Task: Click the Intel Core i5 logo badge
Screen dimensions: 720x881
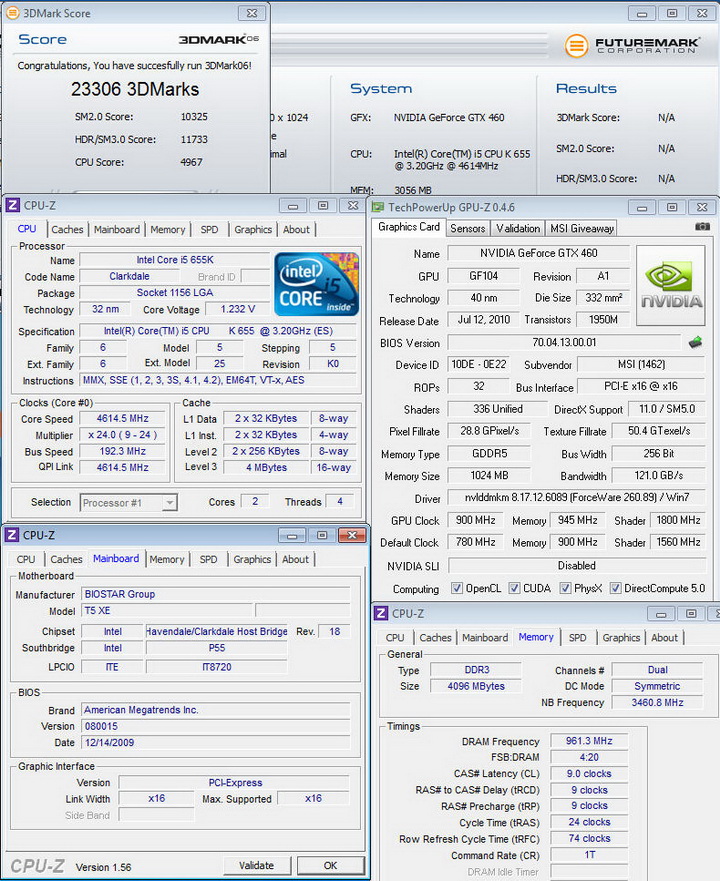Action: coord(316,284)
